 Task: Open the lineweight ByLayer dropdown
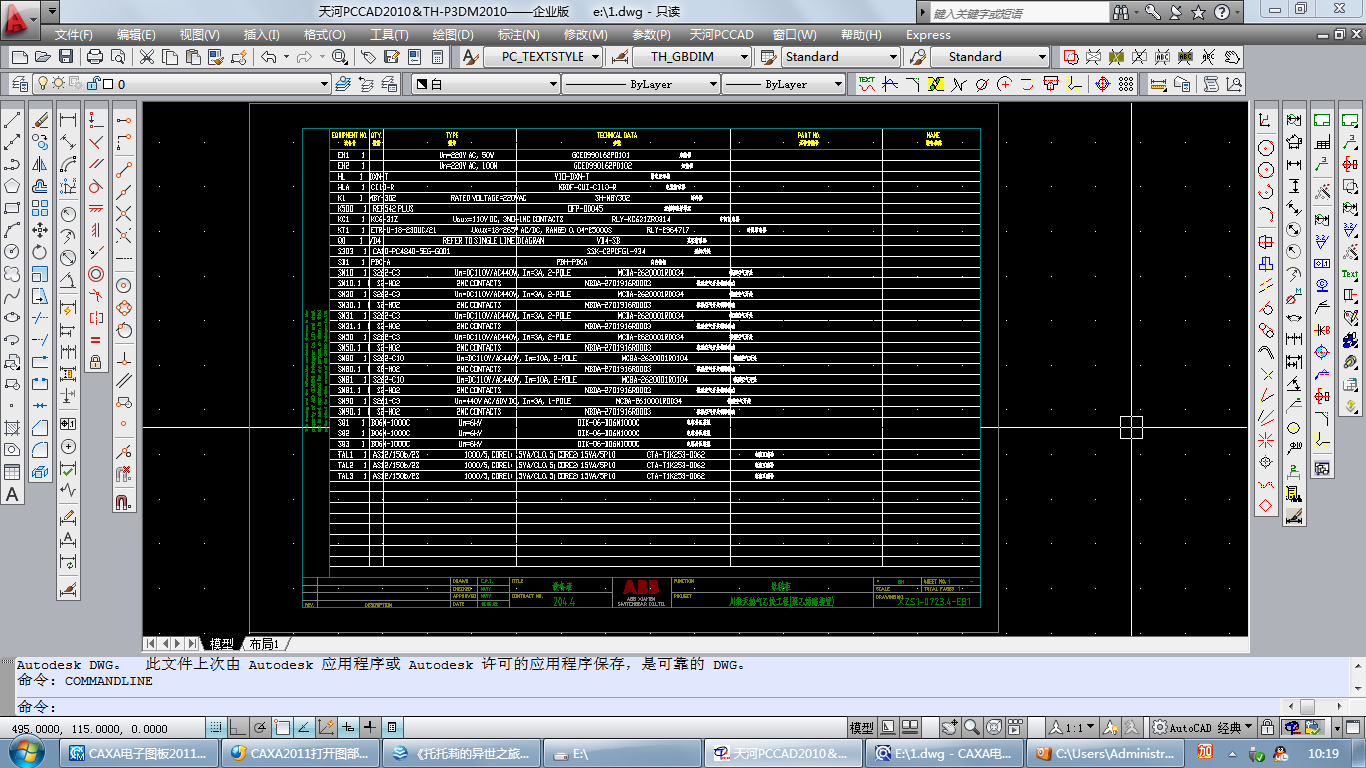tap(784, 84)
